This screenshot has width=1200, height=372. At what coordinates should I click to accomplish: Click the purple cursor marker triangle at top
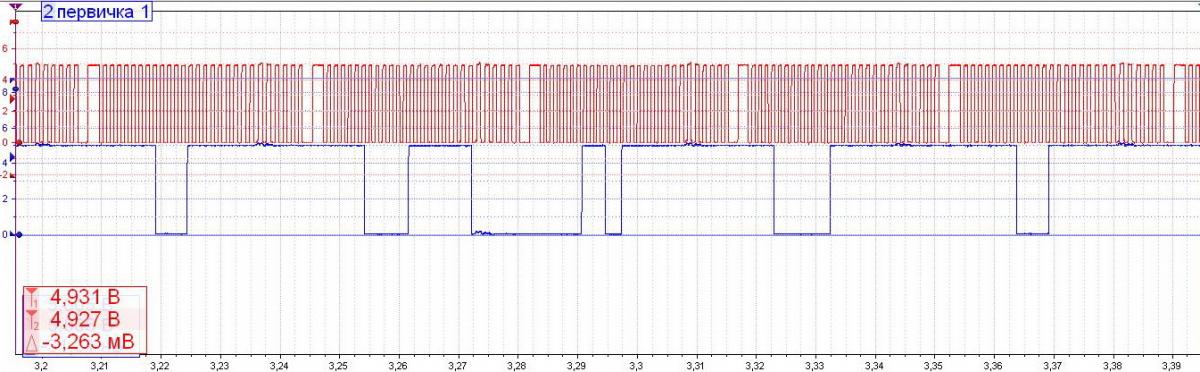[x=15, y=7]
